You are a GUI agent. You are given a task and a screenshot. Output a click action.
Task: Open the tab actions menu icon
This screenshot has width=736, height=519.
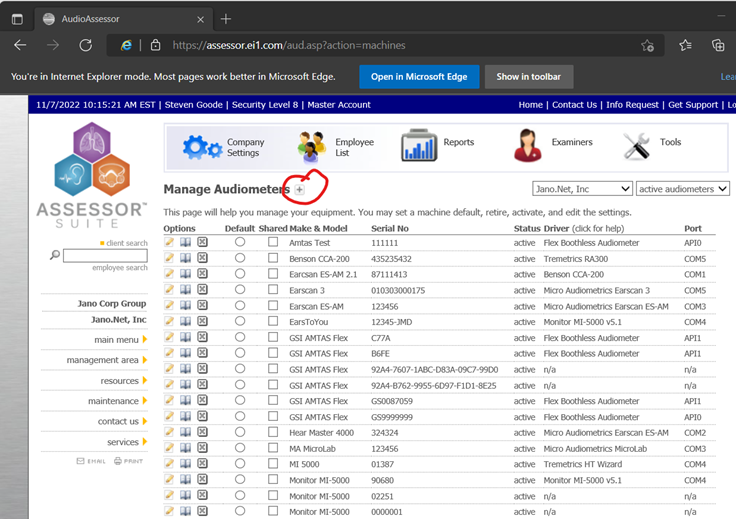point(17,19)
